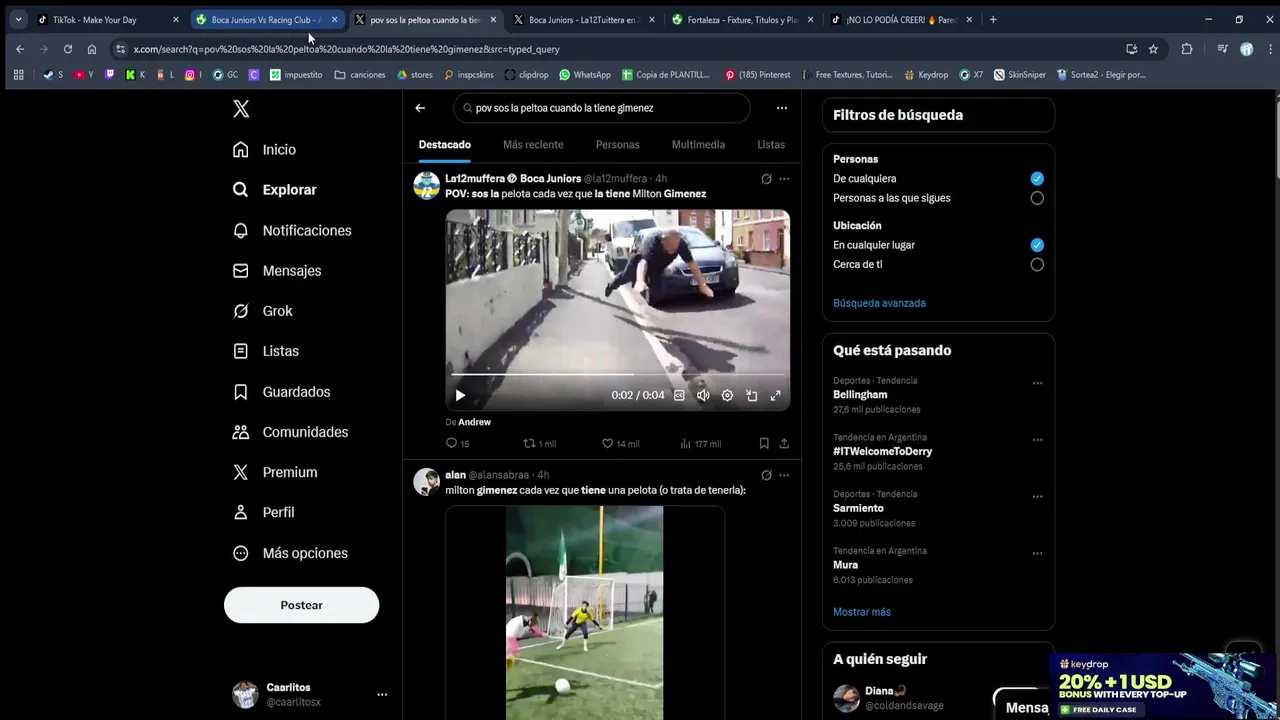Like the La12muffera tweet
The image size is (1280, 720).
pyautogui.click(x=620, y=443)
